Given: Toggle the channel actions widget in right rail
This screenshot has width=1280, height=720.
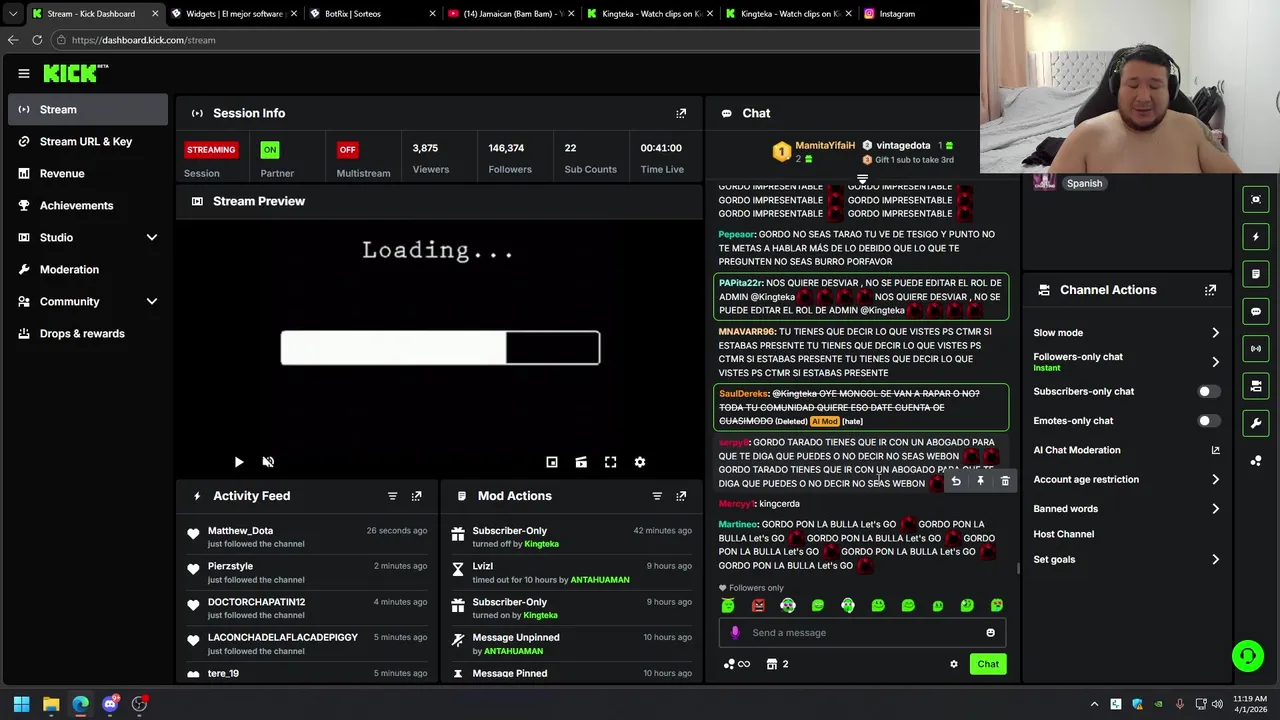Looking at the screenshot, I should (x=1256, y=386).
